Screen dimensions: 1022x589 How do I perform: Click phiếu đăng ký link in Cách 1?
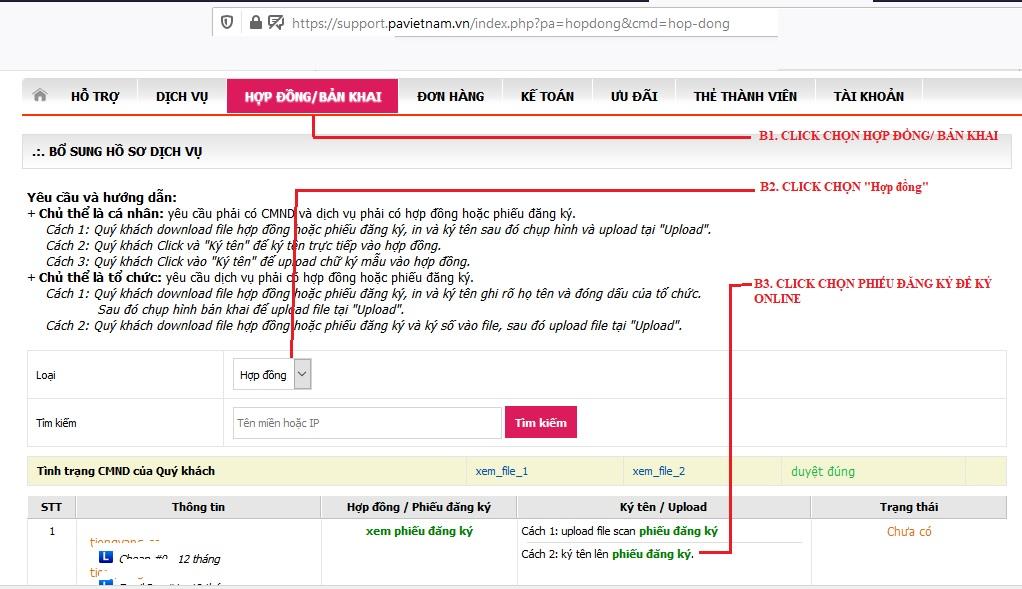[x=678, y=531]
